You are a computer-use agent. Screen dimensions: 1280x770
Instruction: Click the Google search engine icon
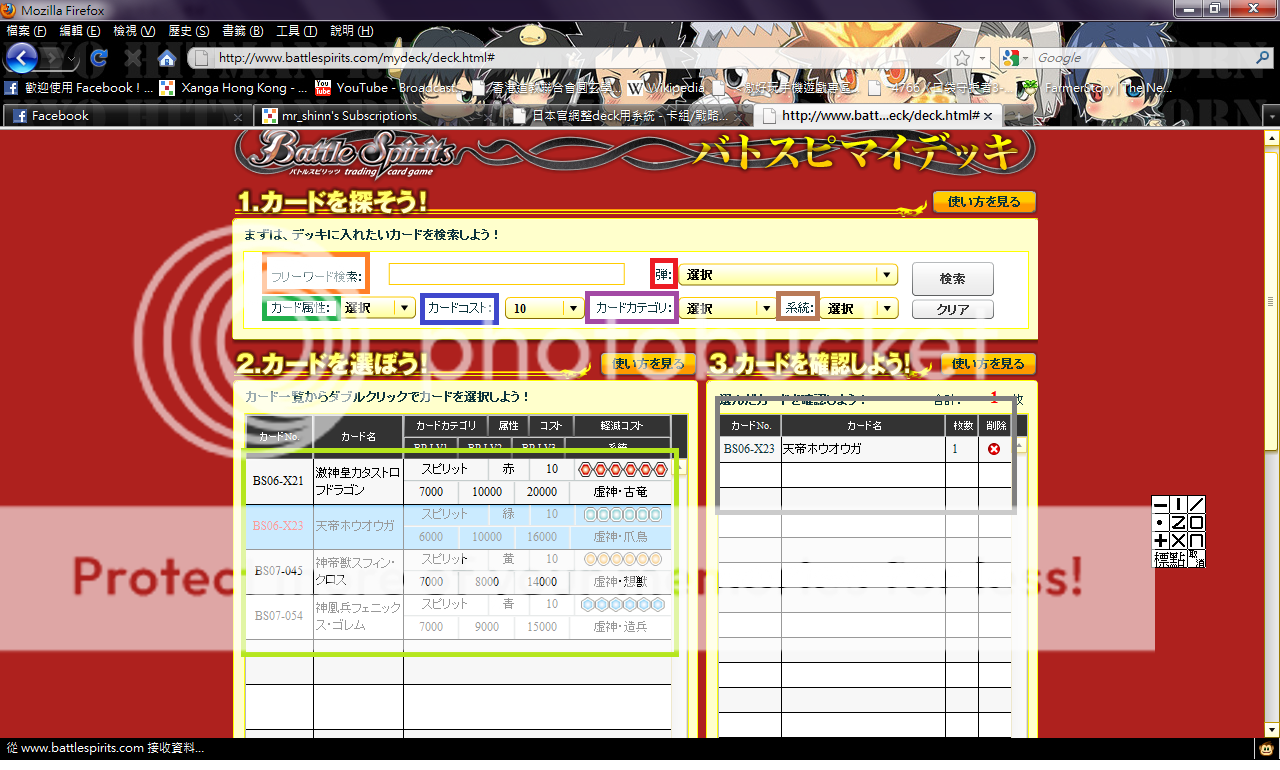(1011, 58)
